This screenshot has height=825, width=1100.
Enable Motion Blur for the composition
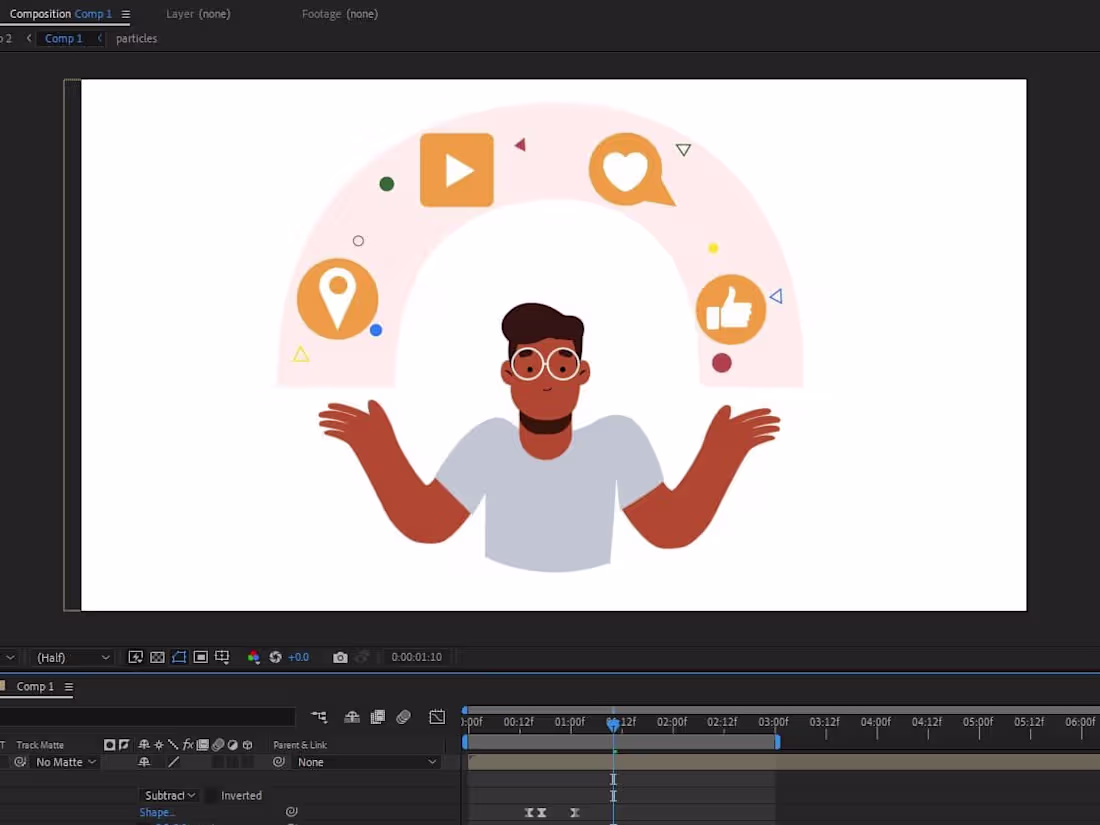pos(404,717)
